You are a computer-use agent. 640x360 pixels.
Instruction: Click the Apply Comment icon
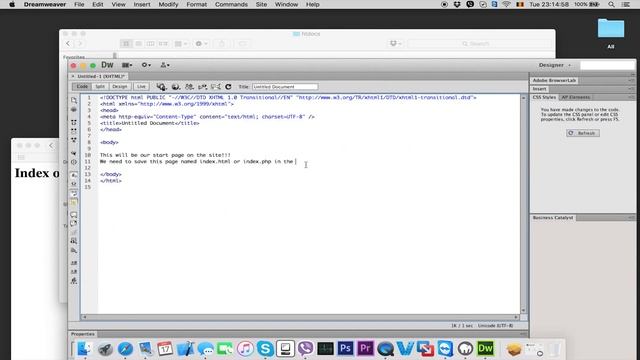74,214
